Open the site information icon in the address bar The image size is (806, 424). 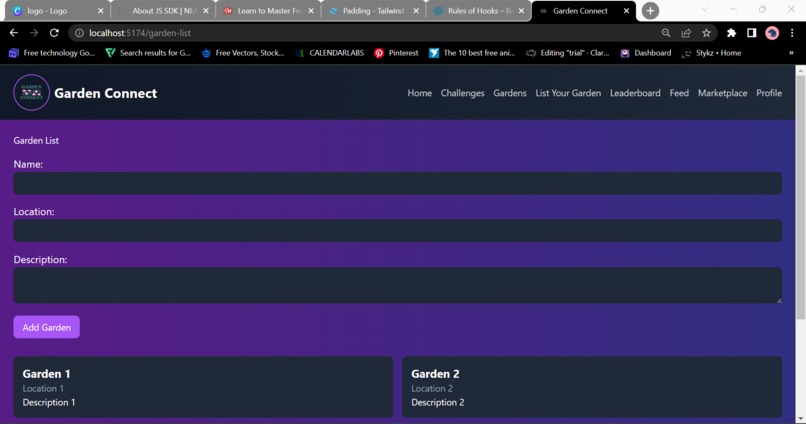[x=79, y=33]
